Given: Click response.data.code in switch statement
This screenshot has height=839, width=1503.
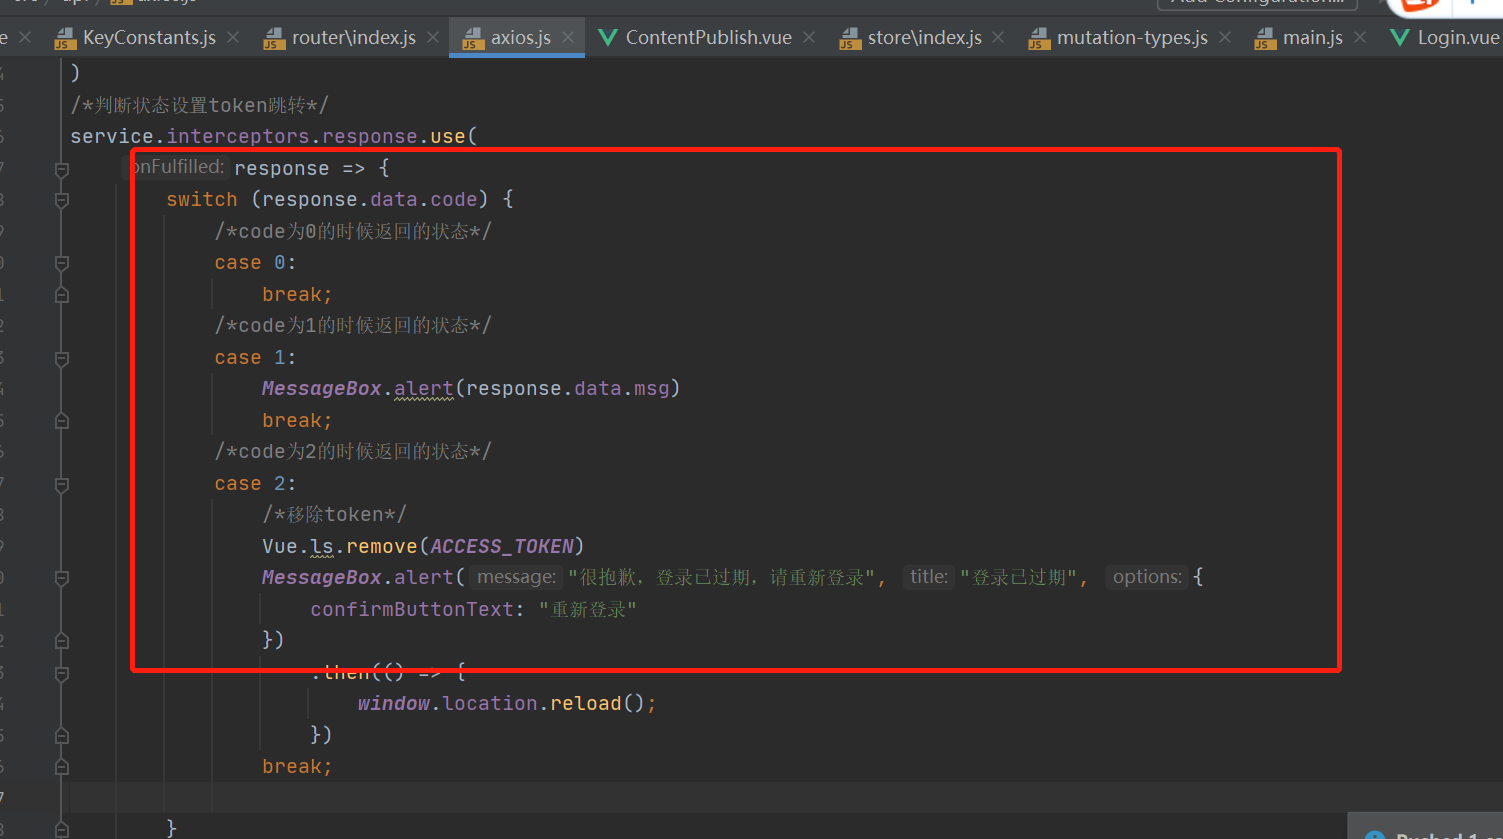Looking at the screenshot, I should tap(370, 200).
